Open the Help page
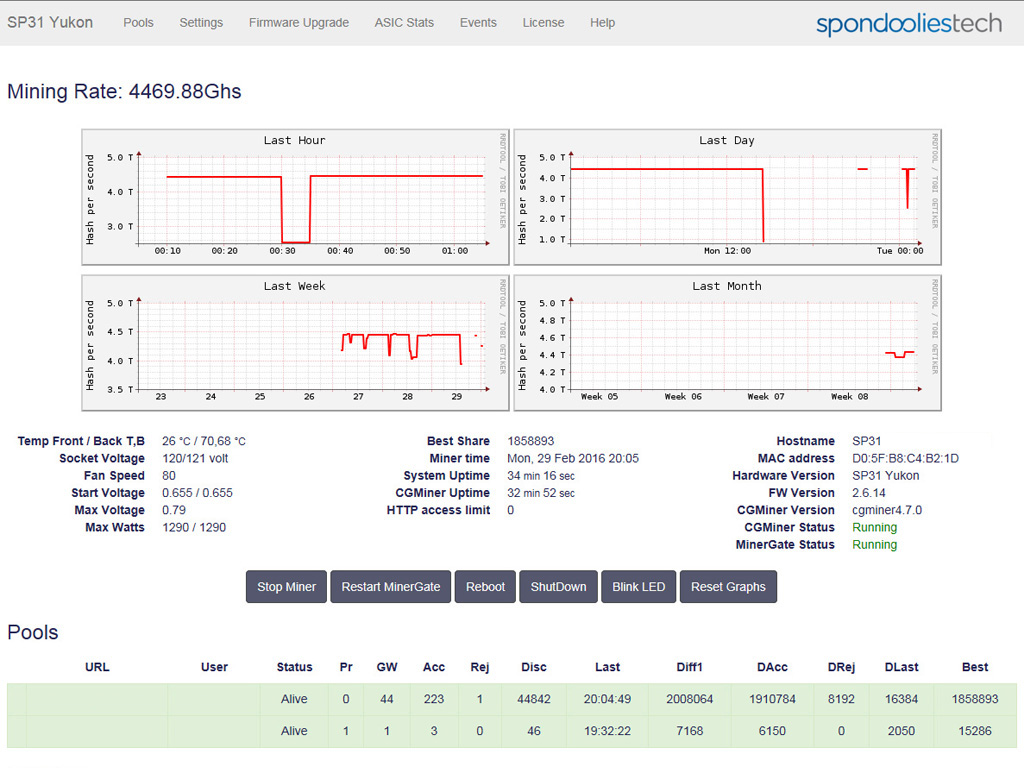 pyautogui.click(x=602, y=22)
